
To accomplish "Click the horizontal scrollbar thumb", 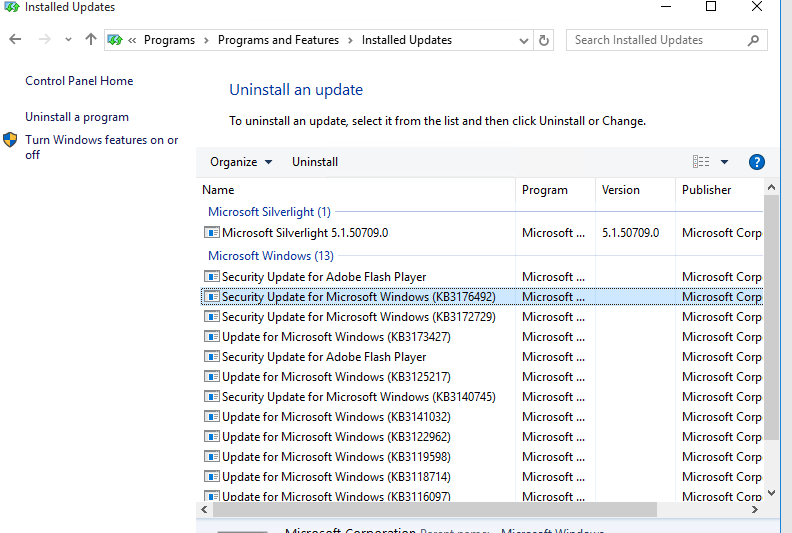I will 434,510.
